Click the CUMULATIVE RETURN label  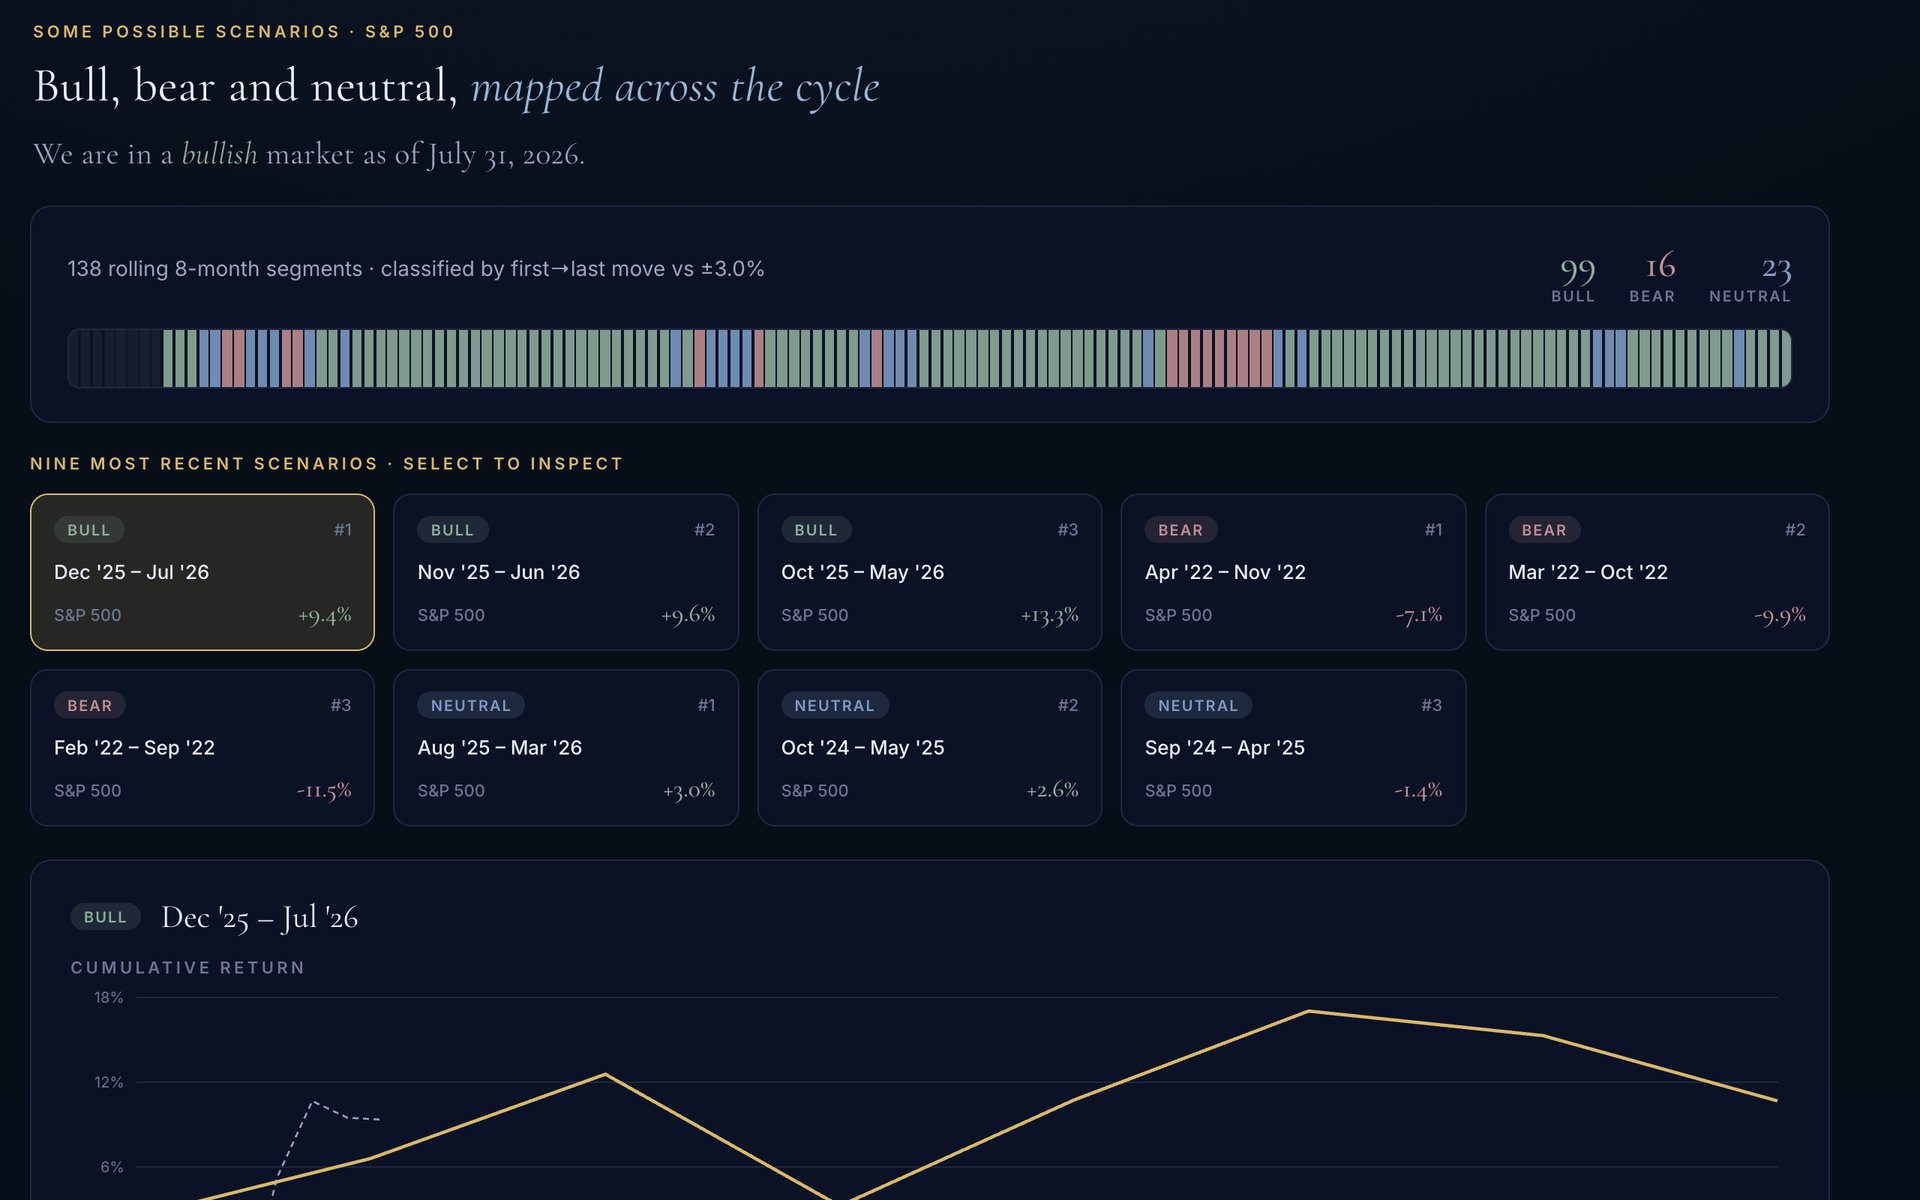tap(188, 967)
